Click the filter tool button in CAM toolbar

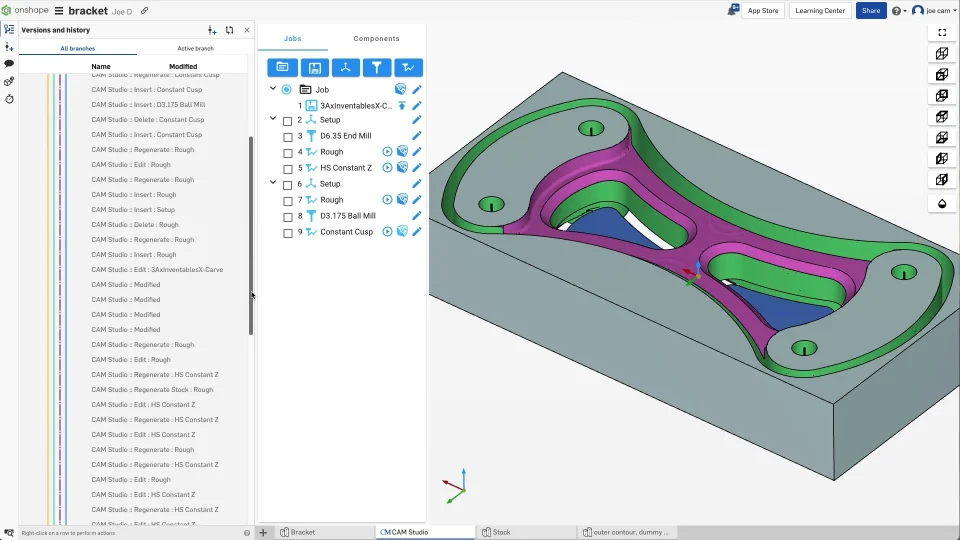(x=376, y=67)
